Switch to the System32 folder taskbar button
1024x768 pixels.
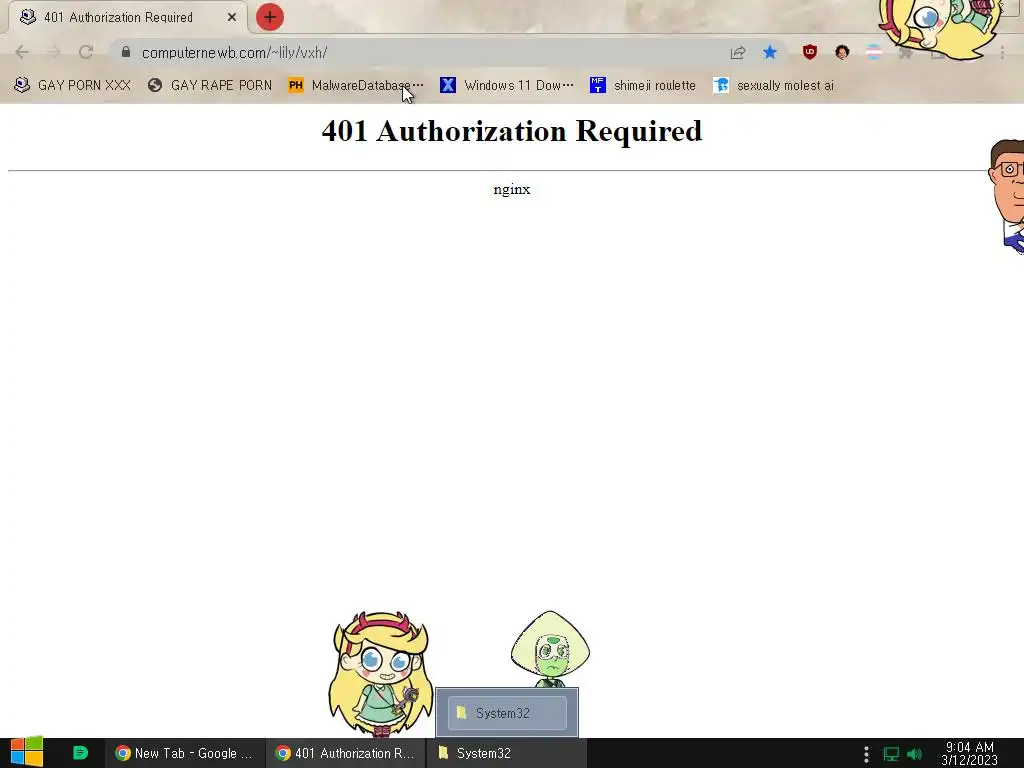(507, 753)
